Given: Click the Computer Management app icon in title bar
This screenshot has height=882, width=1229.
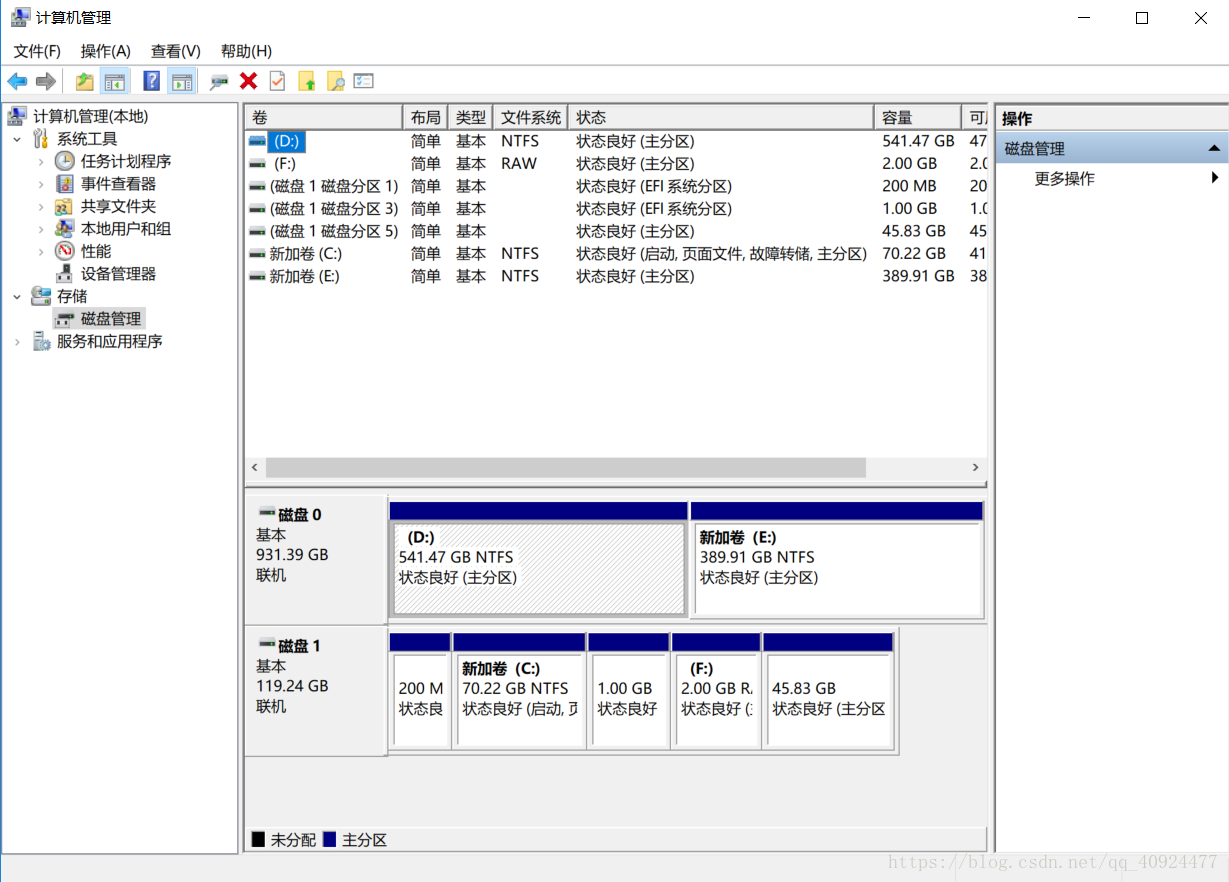Looking at the screenshot, I should [19, 17].
